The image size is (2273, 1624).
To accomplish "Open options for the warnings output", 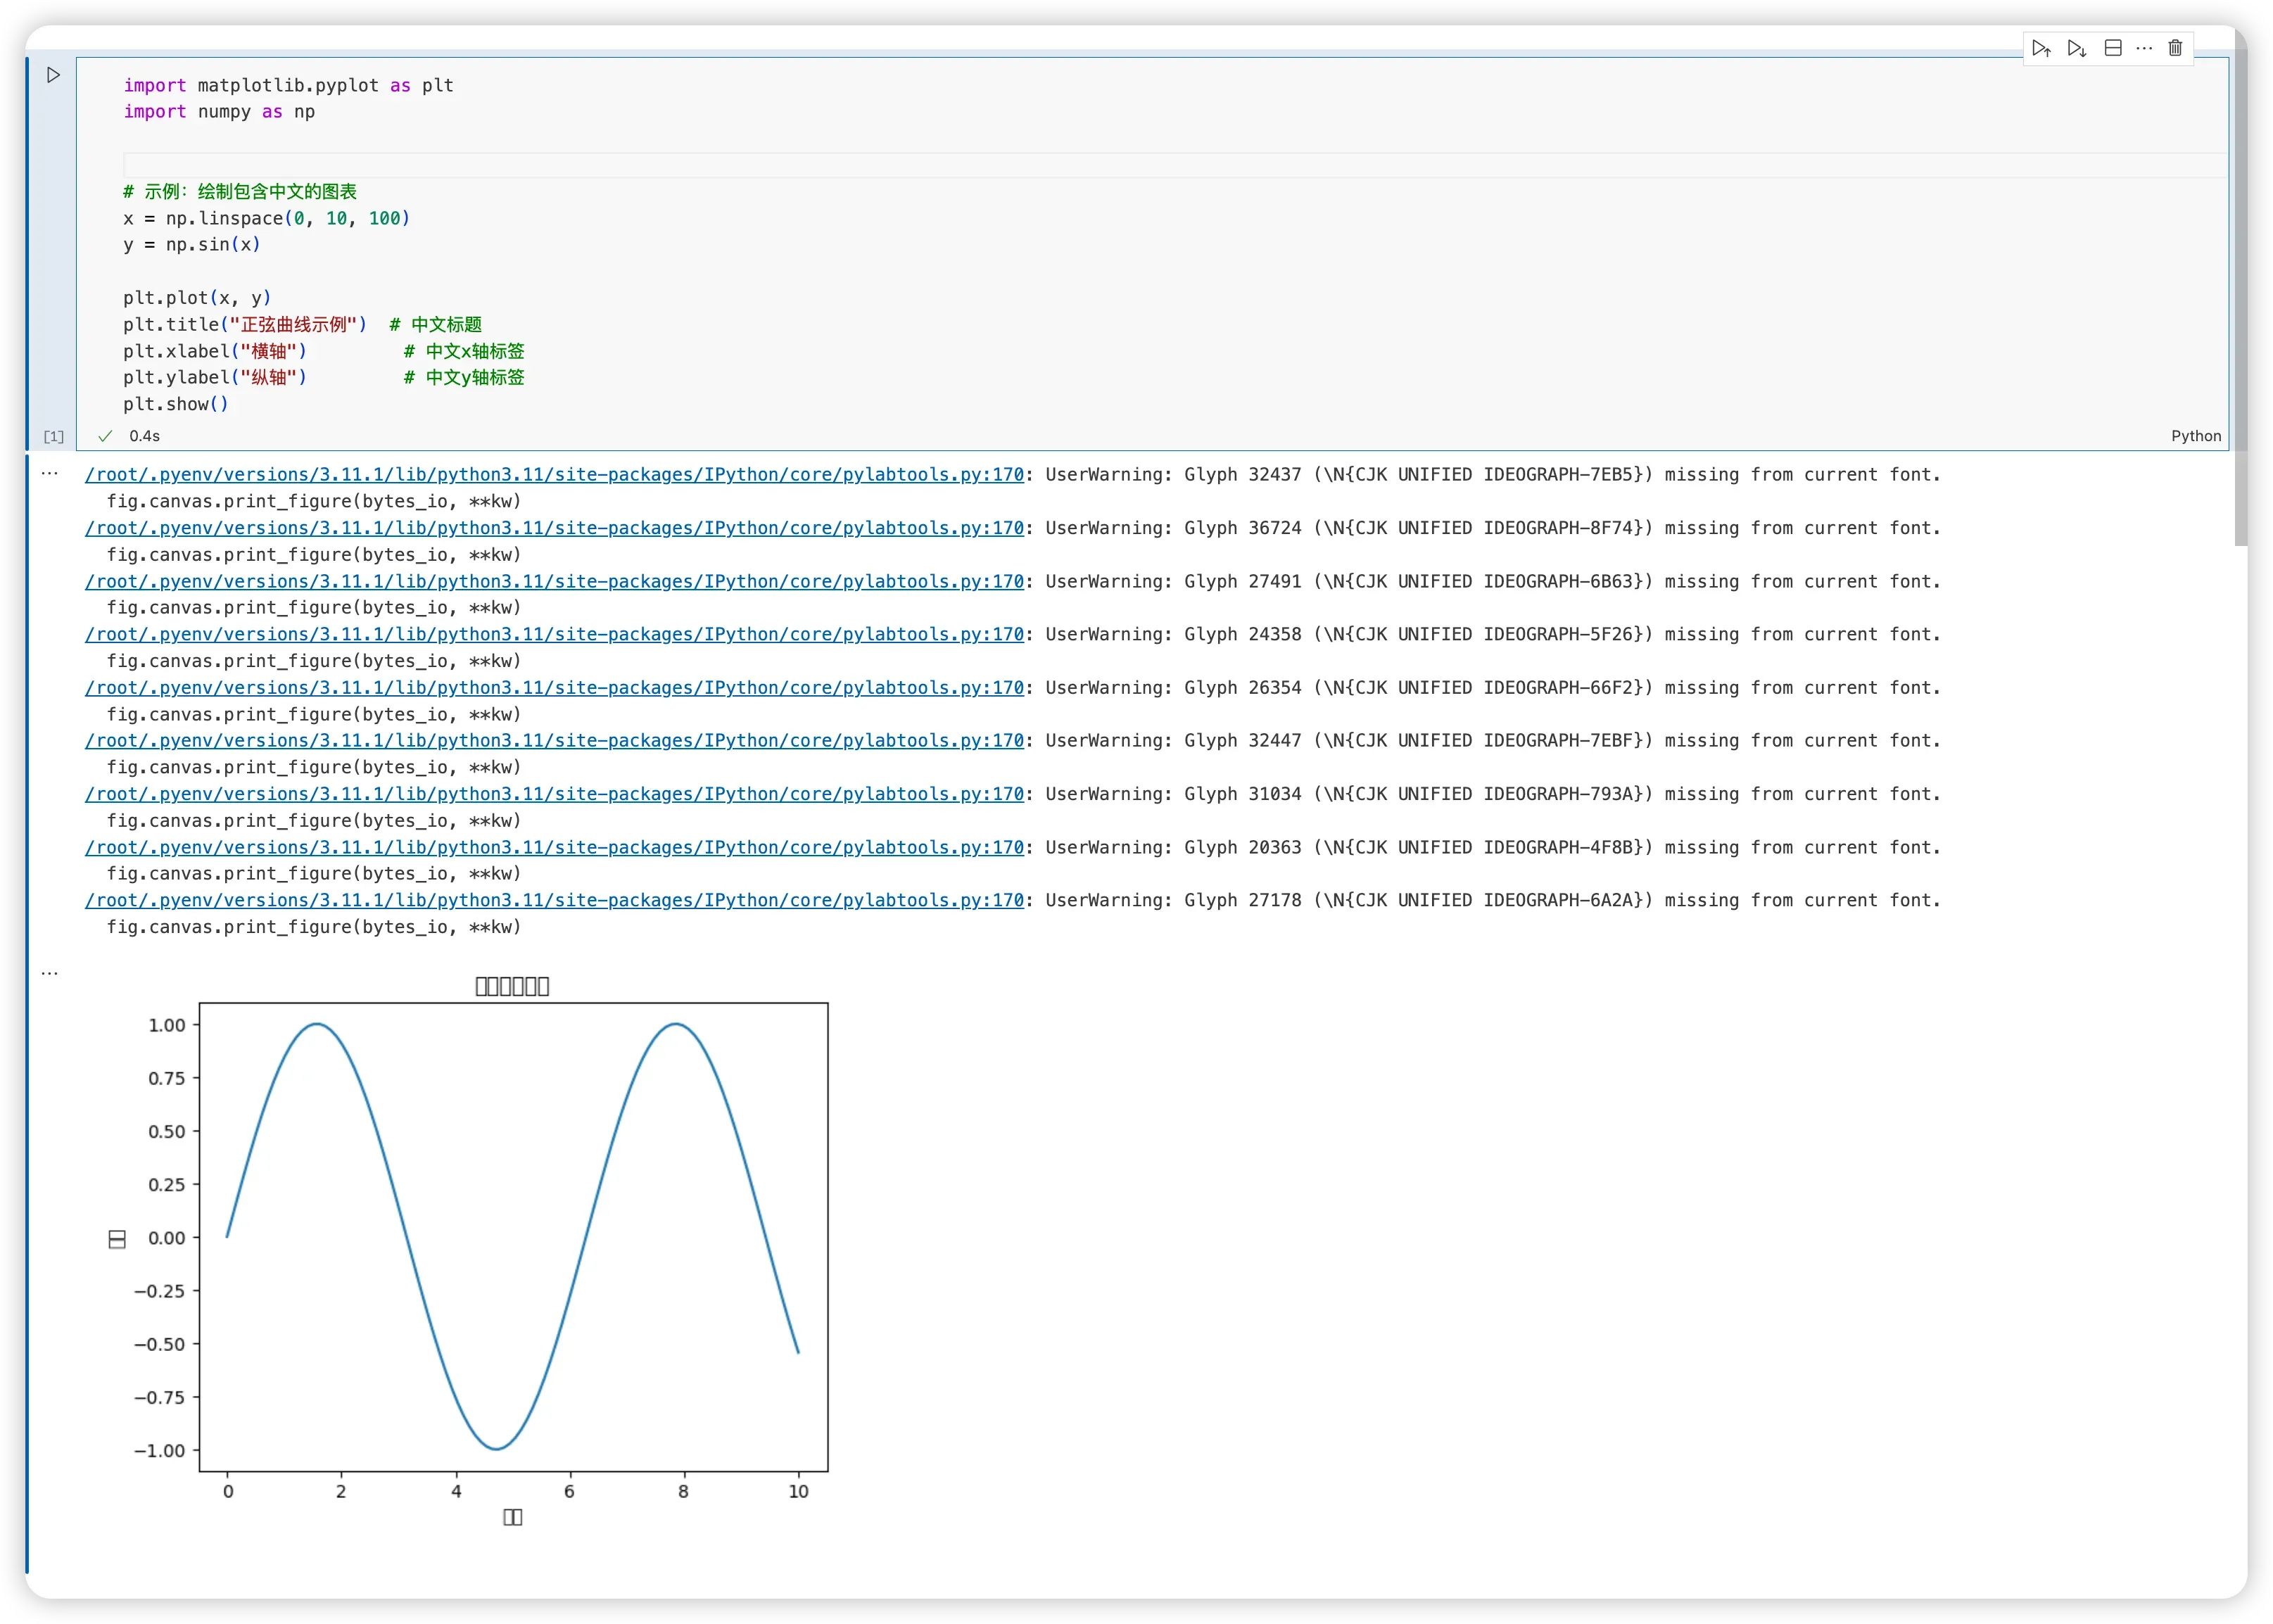I will [x=49, y=473].
